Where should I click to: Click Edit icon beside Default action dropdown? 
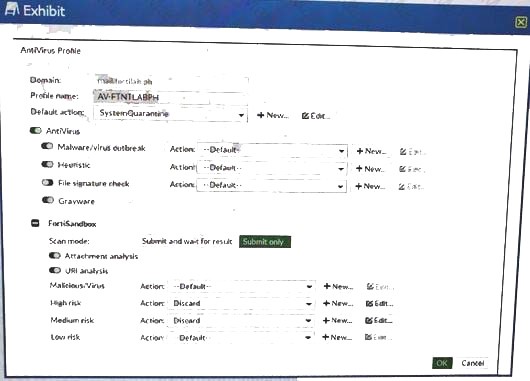[x=316, y=116]
